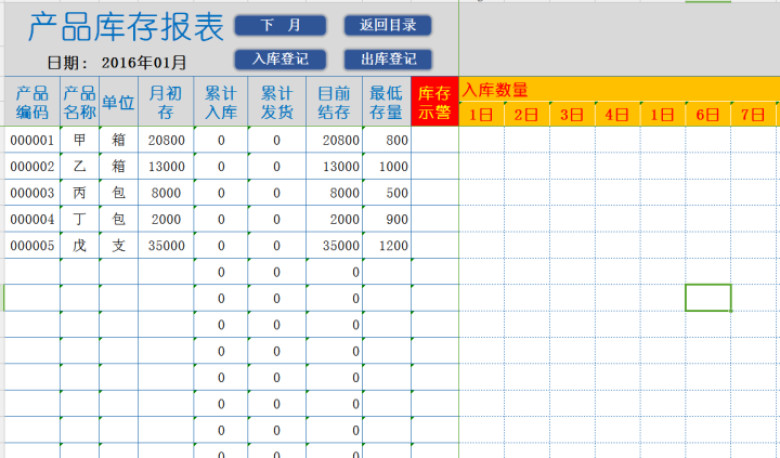Viewport: 780px width, 458px height.
Task: Select the 目前结存 cell for 丁
Action: tap(334, 219)
